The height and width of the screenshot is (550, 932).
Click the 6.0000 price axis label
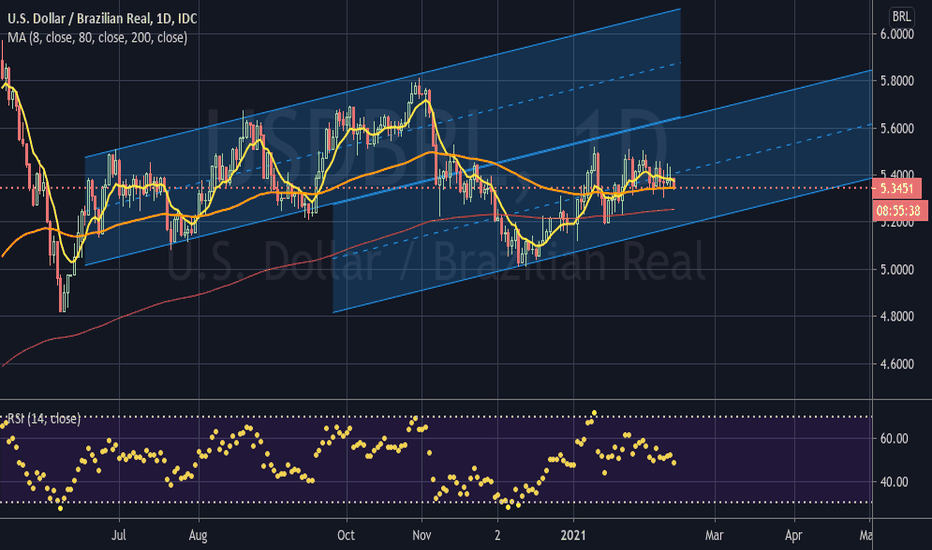[896, 34]
